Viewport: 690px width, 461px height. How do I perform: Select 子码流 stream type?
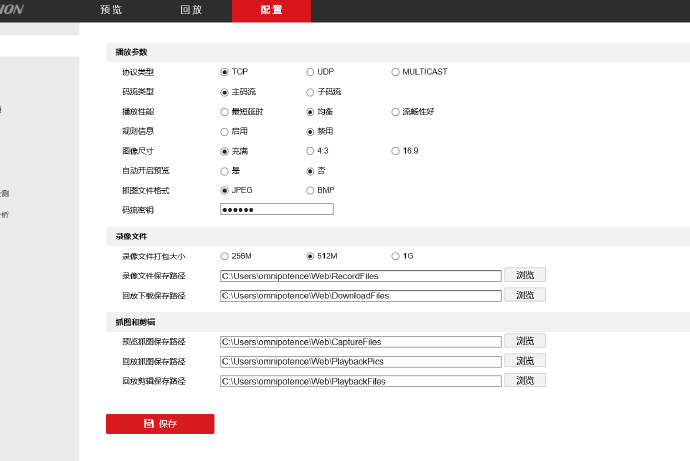point(310,92)
